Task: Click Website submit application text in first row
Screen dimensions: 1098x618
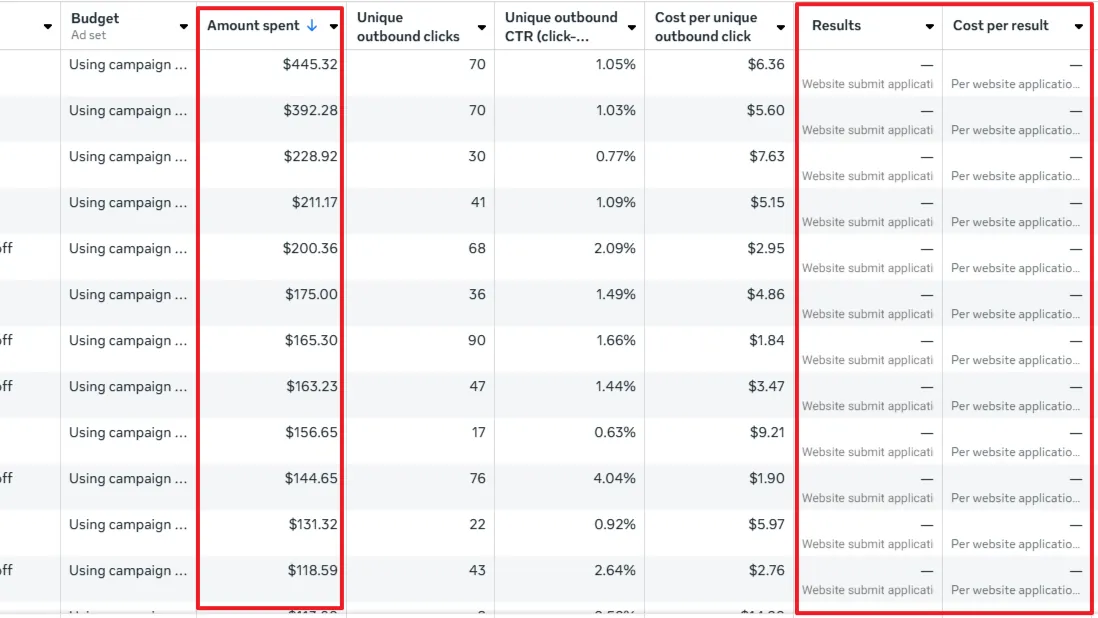Action: tap(867, 84)
